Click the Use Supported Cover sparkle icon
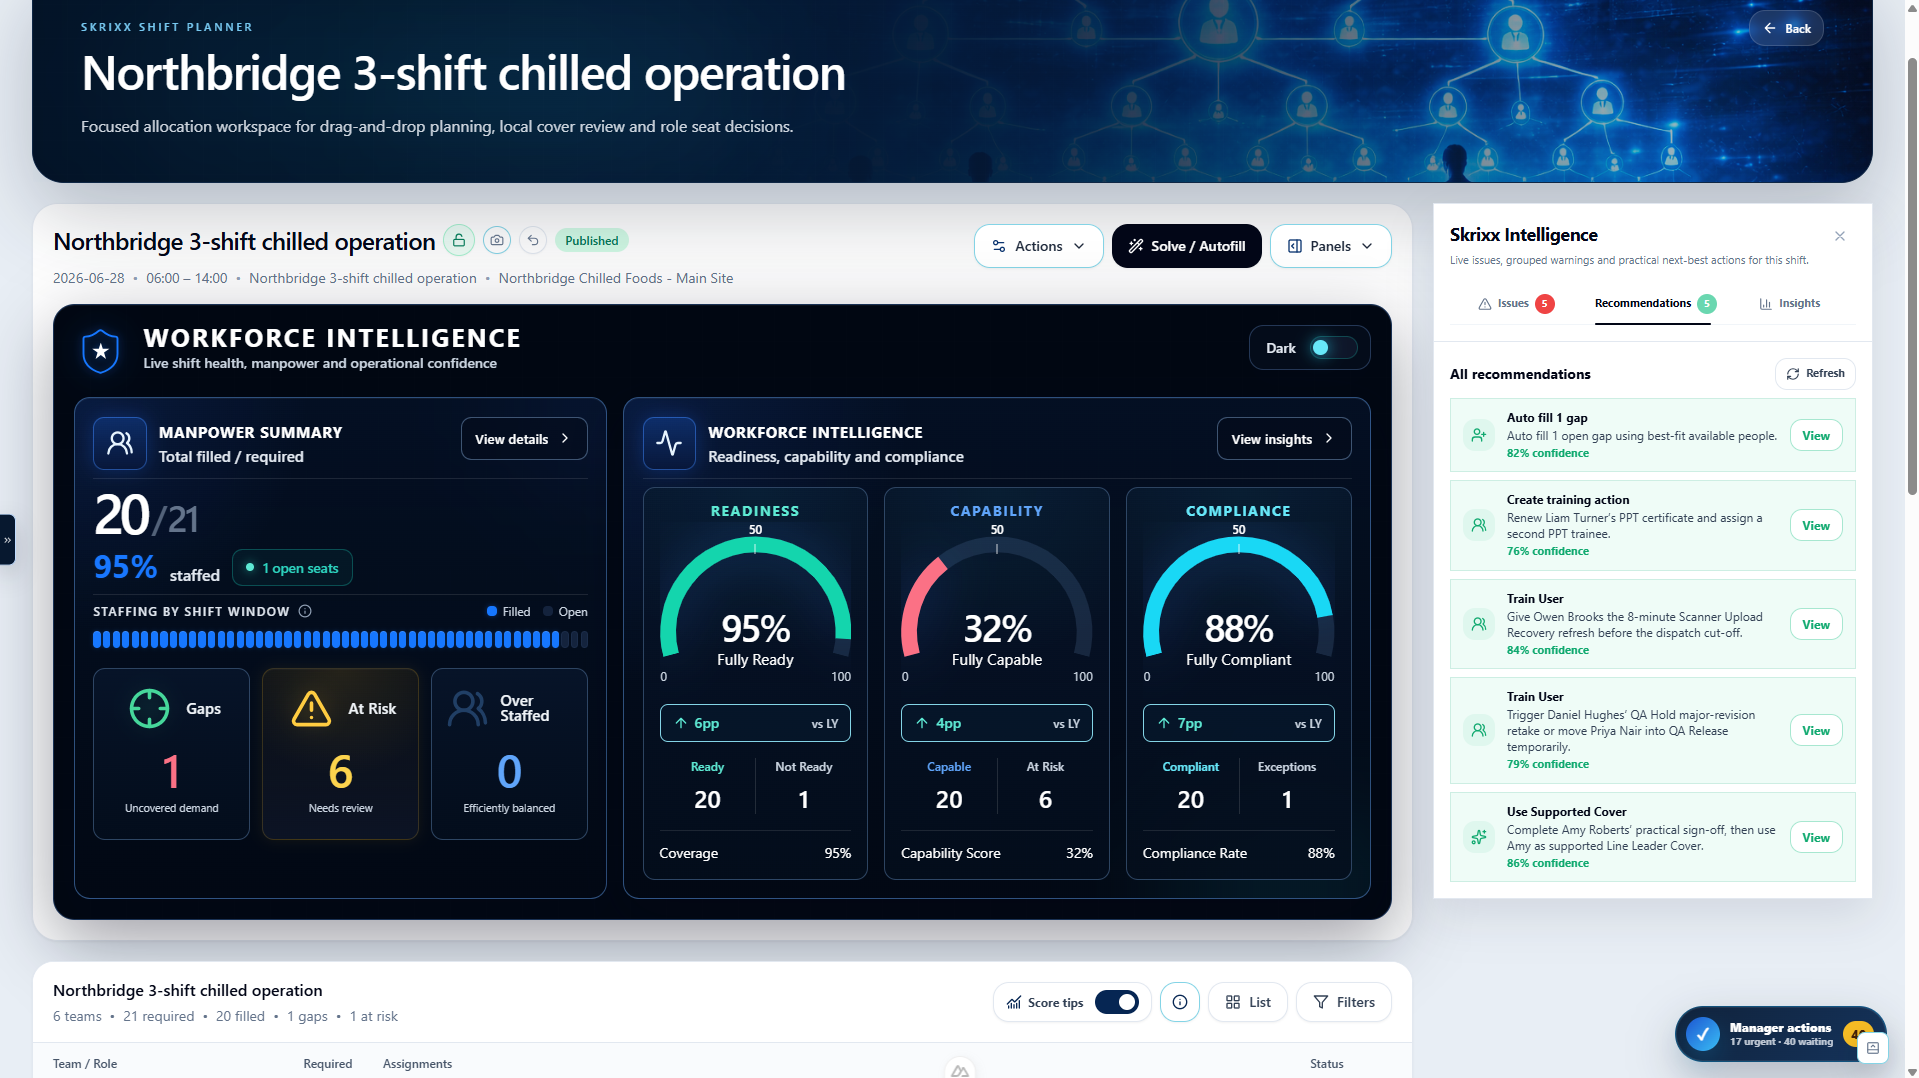The height and width of the screenshot is (1078, 1919). (x=1478, y=837)
